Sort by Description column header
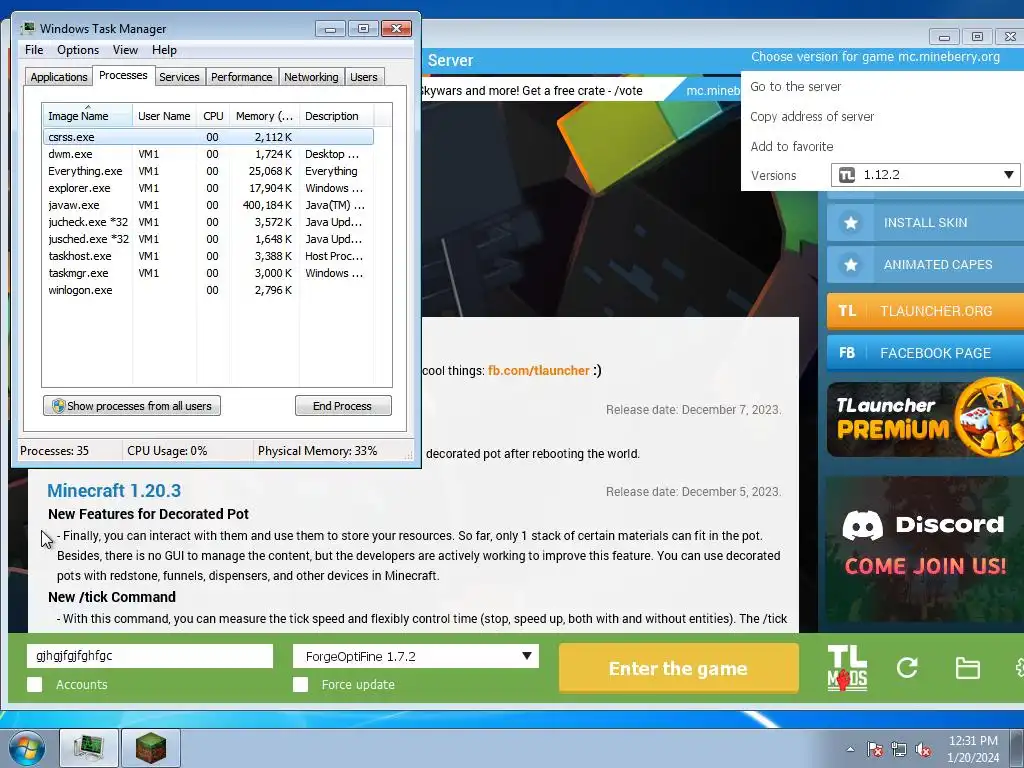 (336, 116)
